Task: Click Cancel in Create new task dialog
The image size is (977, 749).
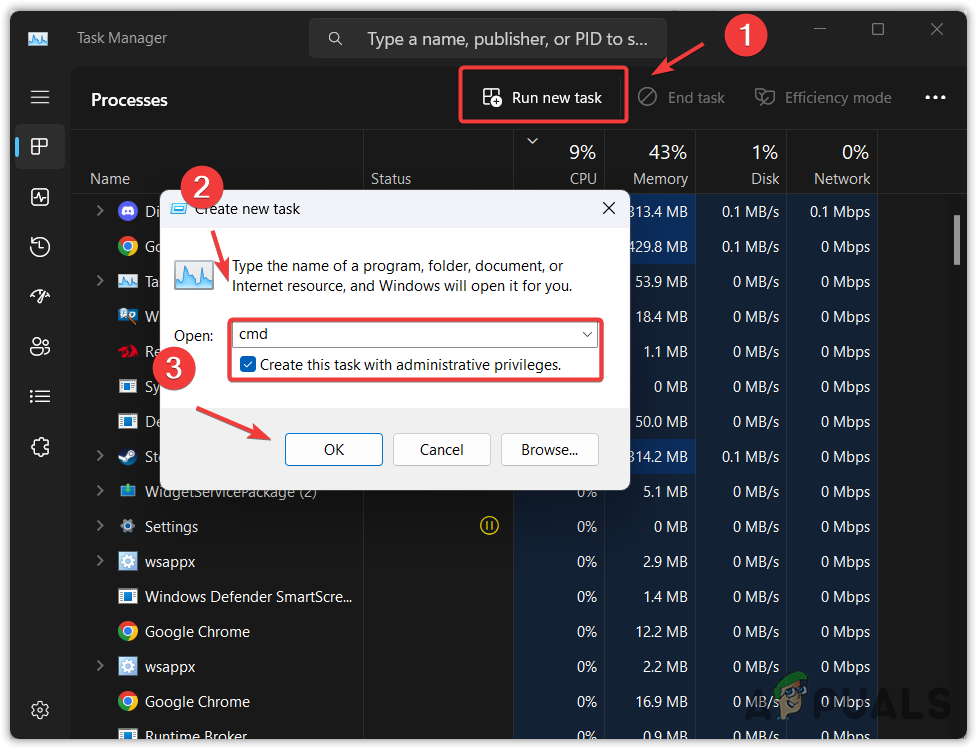Action: (x=442, y=449)
